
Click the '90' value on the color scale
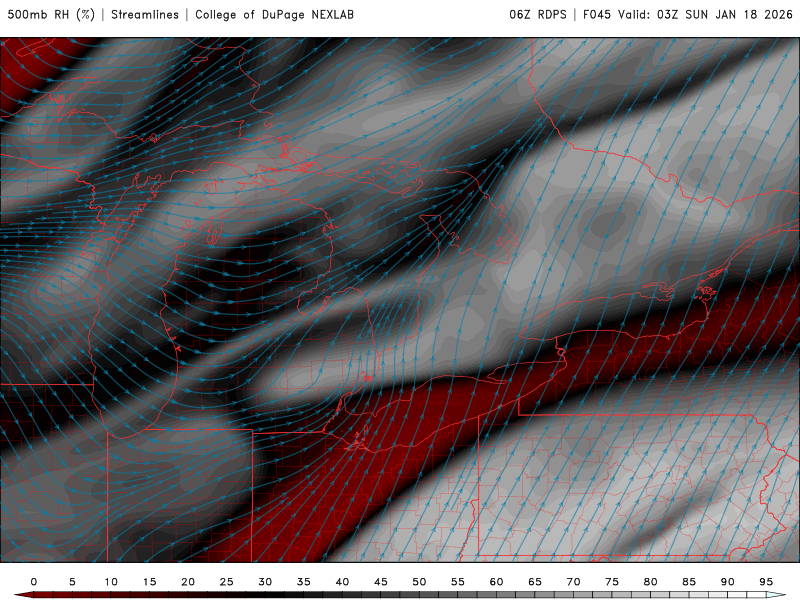click(727, 582)
